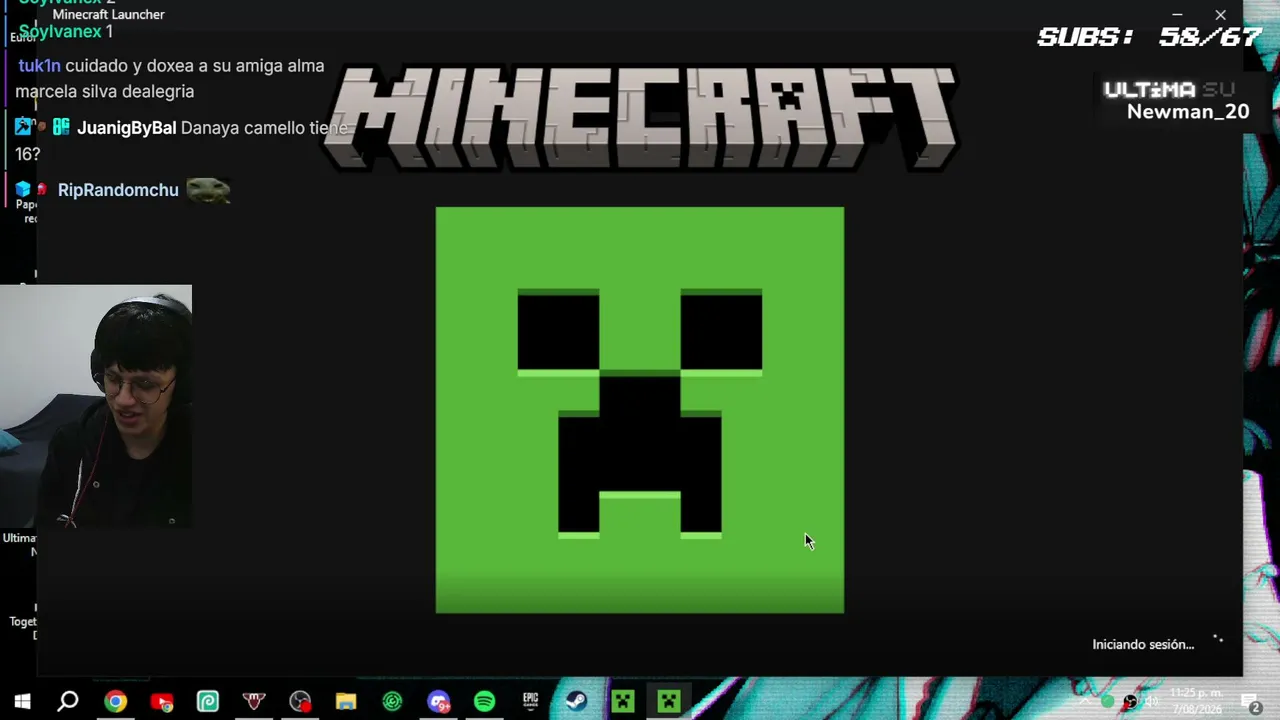Open Steam from the taskbar
1280x720 pixels.
coord(576,701)
